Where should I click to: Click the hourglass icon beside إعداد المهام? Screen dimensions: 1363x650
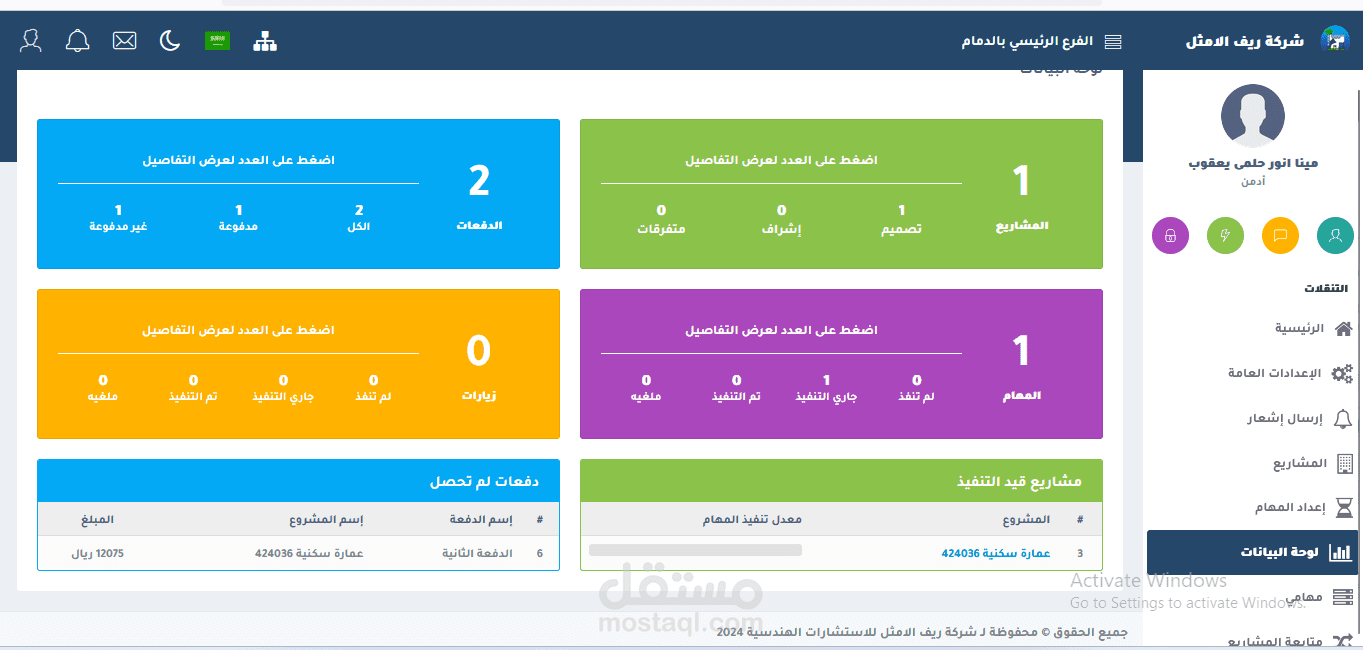pos(1340,507)
